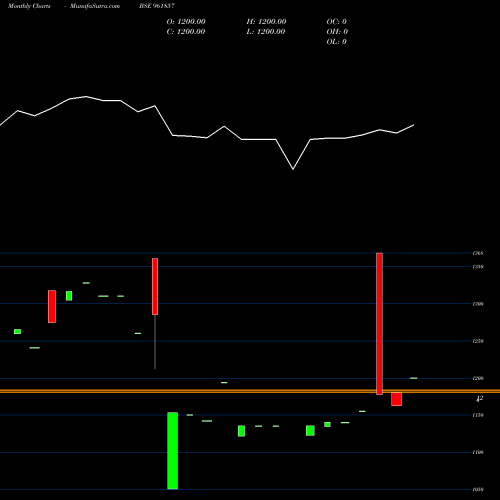Click the 1350 price axis label

point(478,267)
